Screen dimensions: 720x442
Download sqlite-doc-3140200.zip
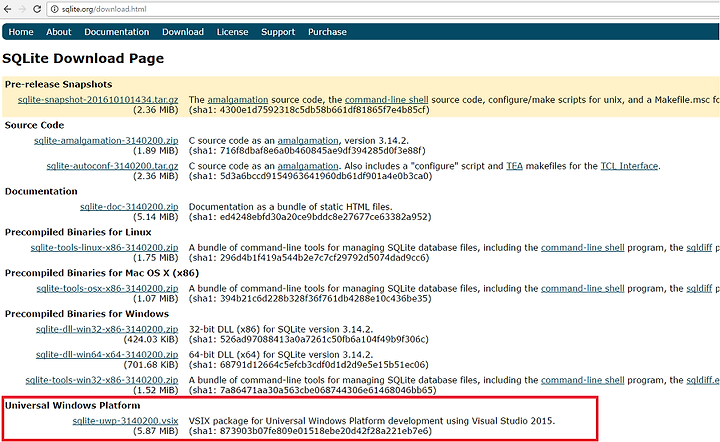(x=129, y=207)
